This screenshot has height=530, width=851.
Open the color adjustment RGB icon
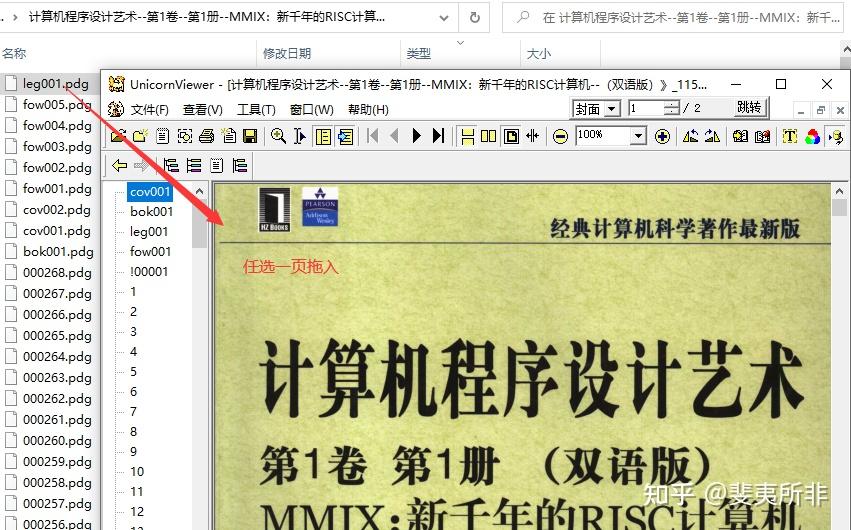(x=812, y=136)
